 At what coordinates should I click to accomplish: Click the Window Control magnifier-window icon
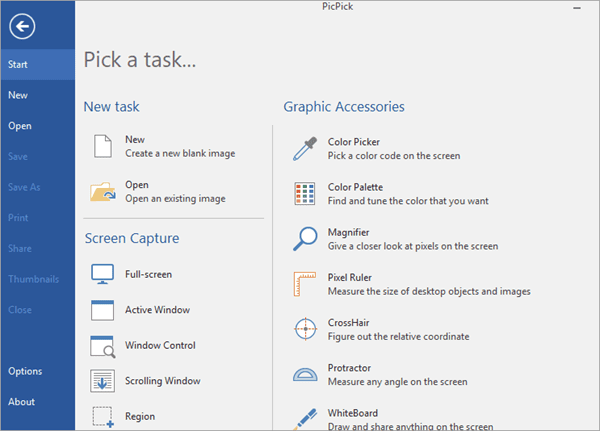(x=103, y=346)
